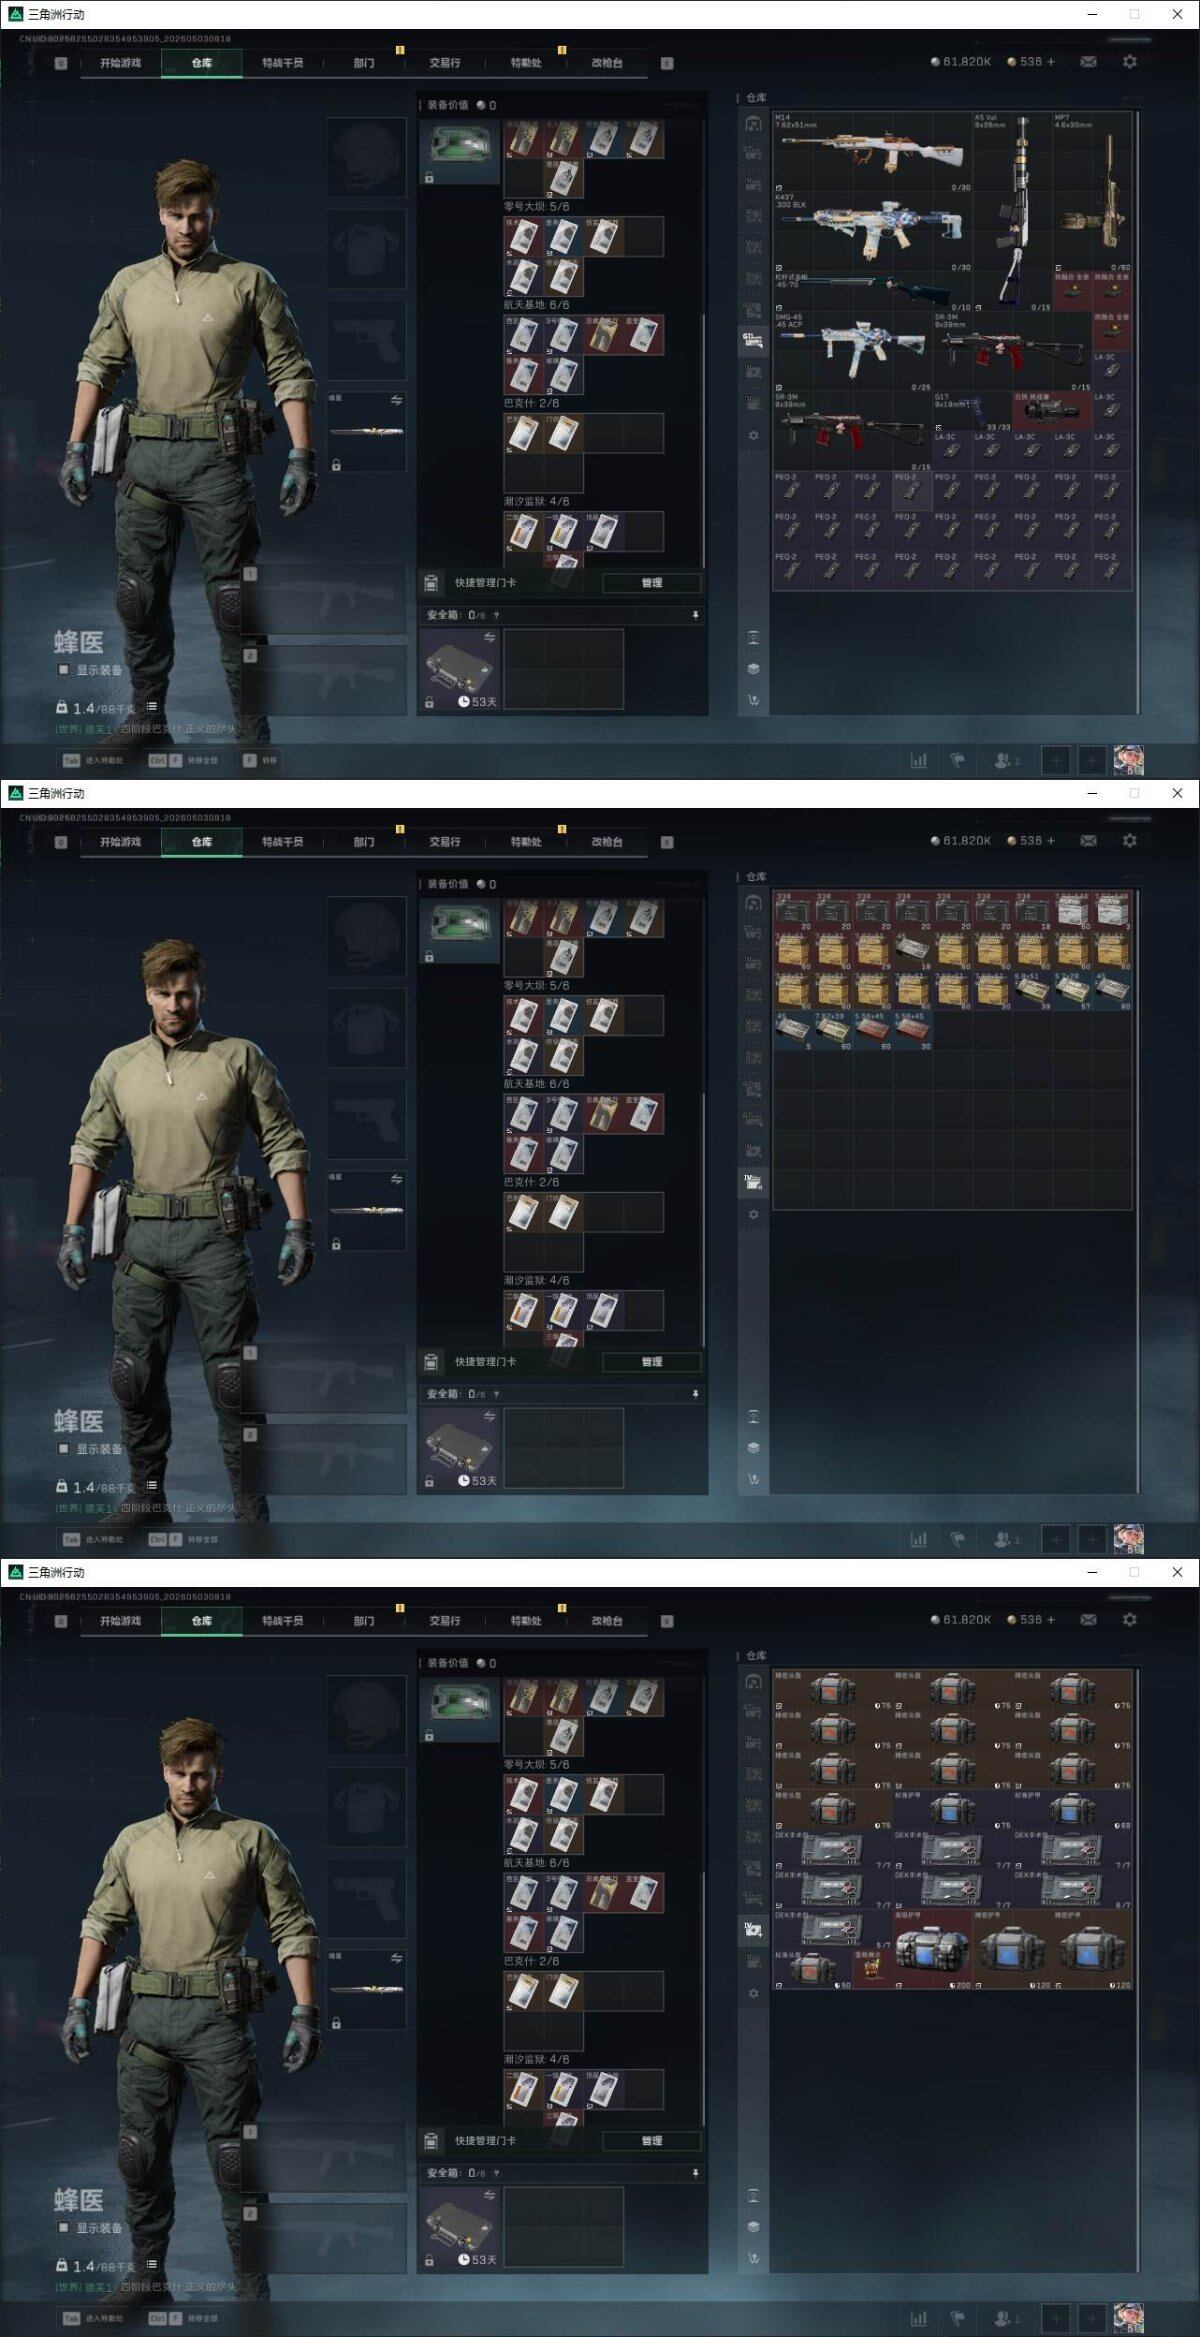Toggle pin icon on 安全箱 bar, top window

pyautogui.click(x=696, y=615)
